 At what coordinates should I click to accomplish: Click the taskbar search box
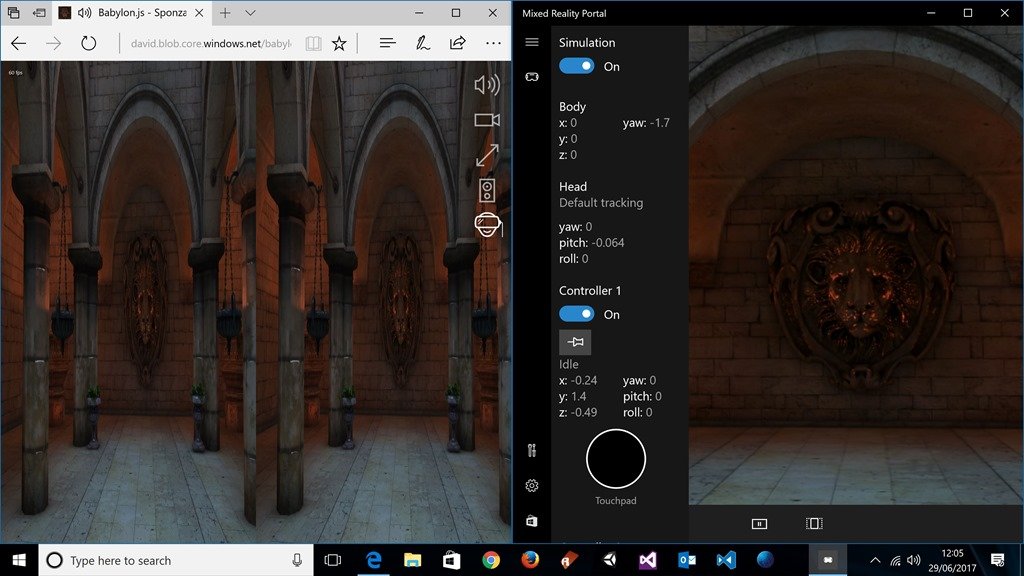(176, 560)
